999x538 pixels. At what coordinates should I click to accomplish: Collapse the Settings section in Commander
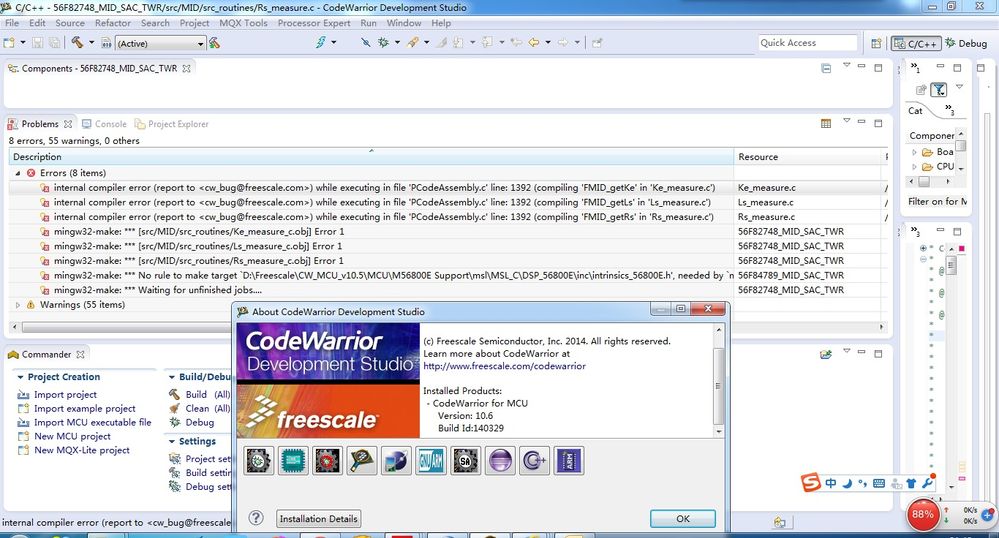(x=172, y=441)
